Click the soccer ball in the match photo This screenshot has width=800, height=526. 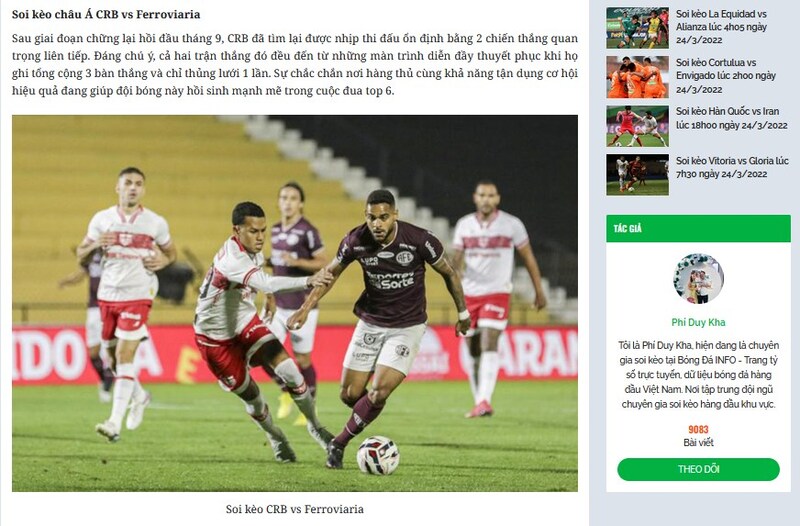click(x=378, y=456)
